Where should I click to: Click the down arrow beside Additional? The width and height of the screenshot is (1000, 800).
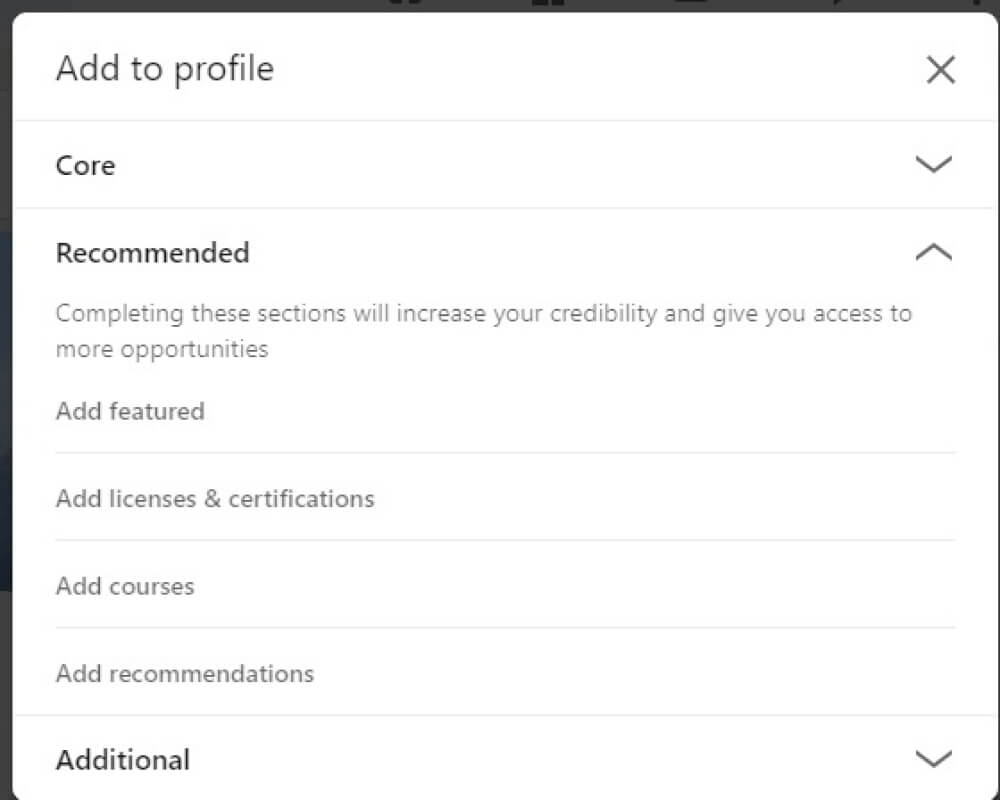(933, 759)
